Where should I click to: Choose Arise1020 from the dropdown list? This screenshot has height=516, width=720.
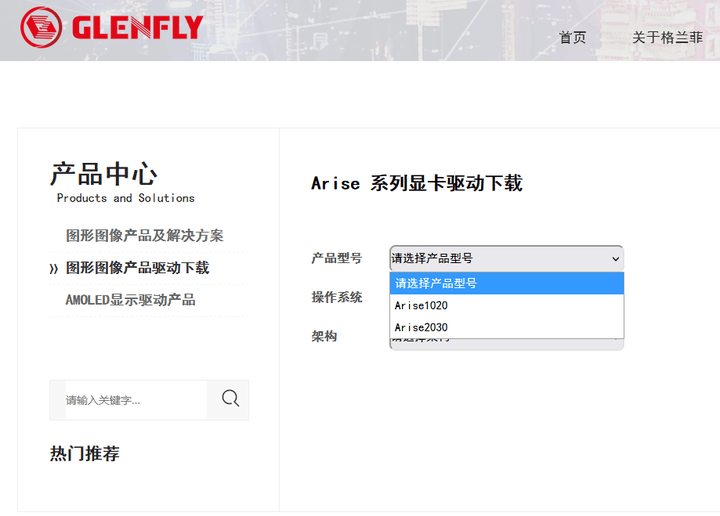click(506, 305)
